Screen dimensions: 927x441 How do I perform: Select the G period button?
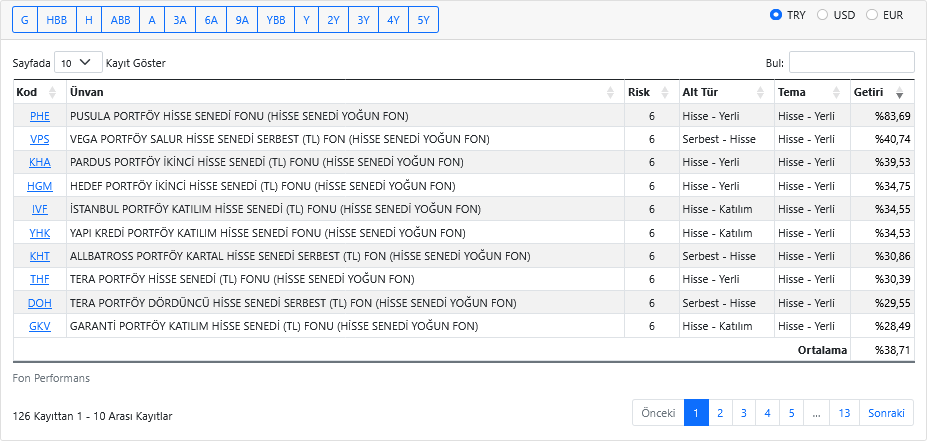(25, 20)
